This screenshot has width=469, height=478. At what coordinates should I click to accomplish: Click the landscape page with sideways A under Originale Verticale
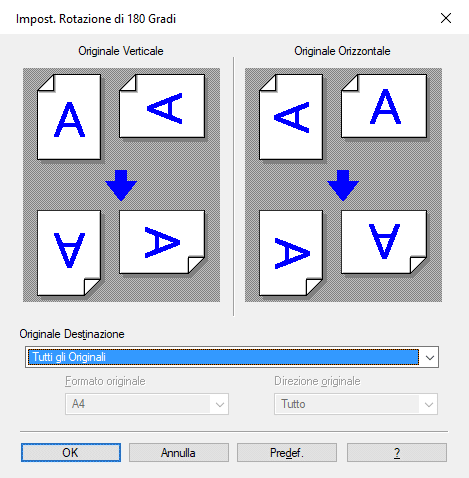pyautogui.click(x=162, y=106)
